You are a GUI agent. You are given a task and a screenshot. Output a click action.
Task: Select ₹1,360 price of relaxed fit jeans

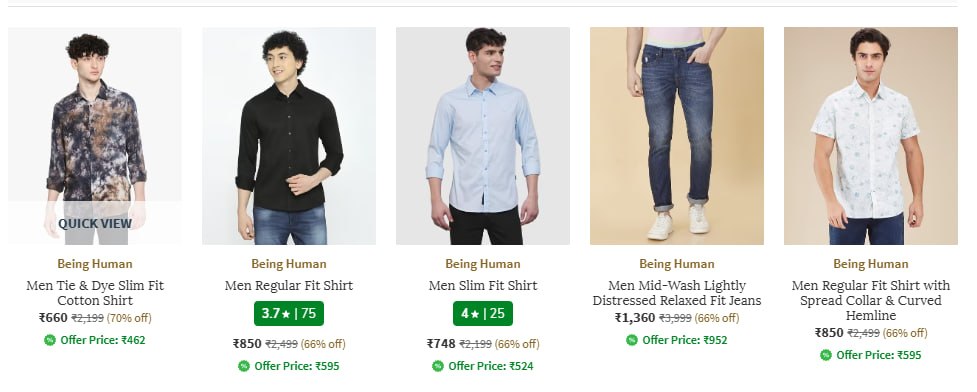click(x=635, y=318)
